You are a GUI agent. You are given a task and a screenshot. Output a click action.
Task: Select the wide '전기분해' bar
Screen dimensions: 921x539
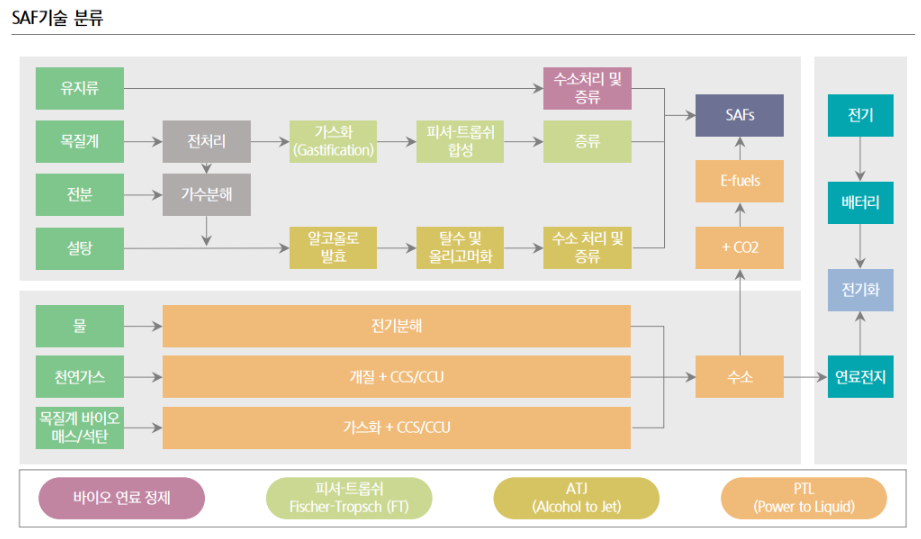click(396, 326)
